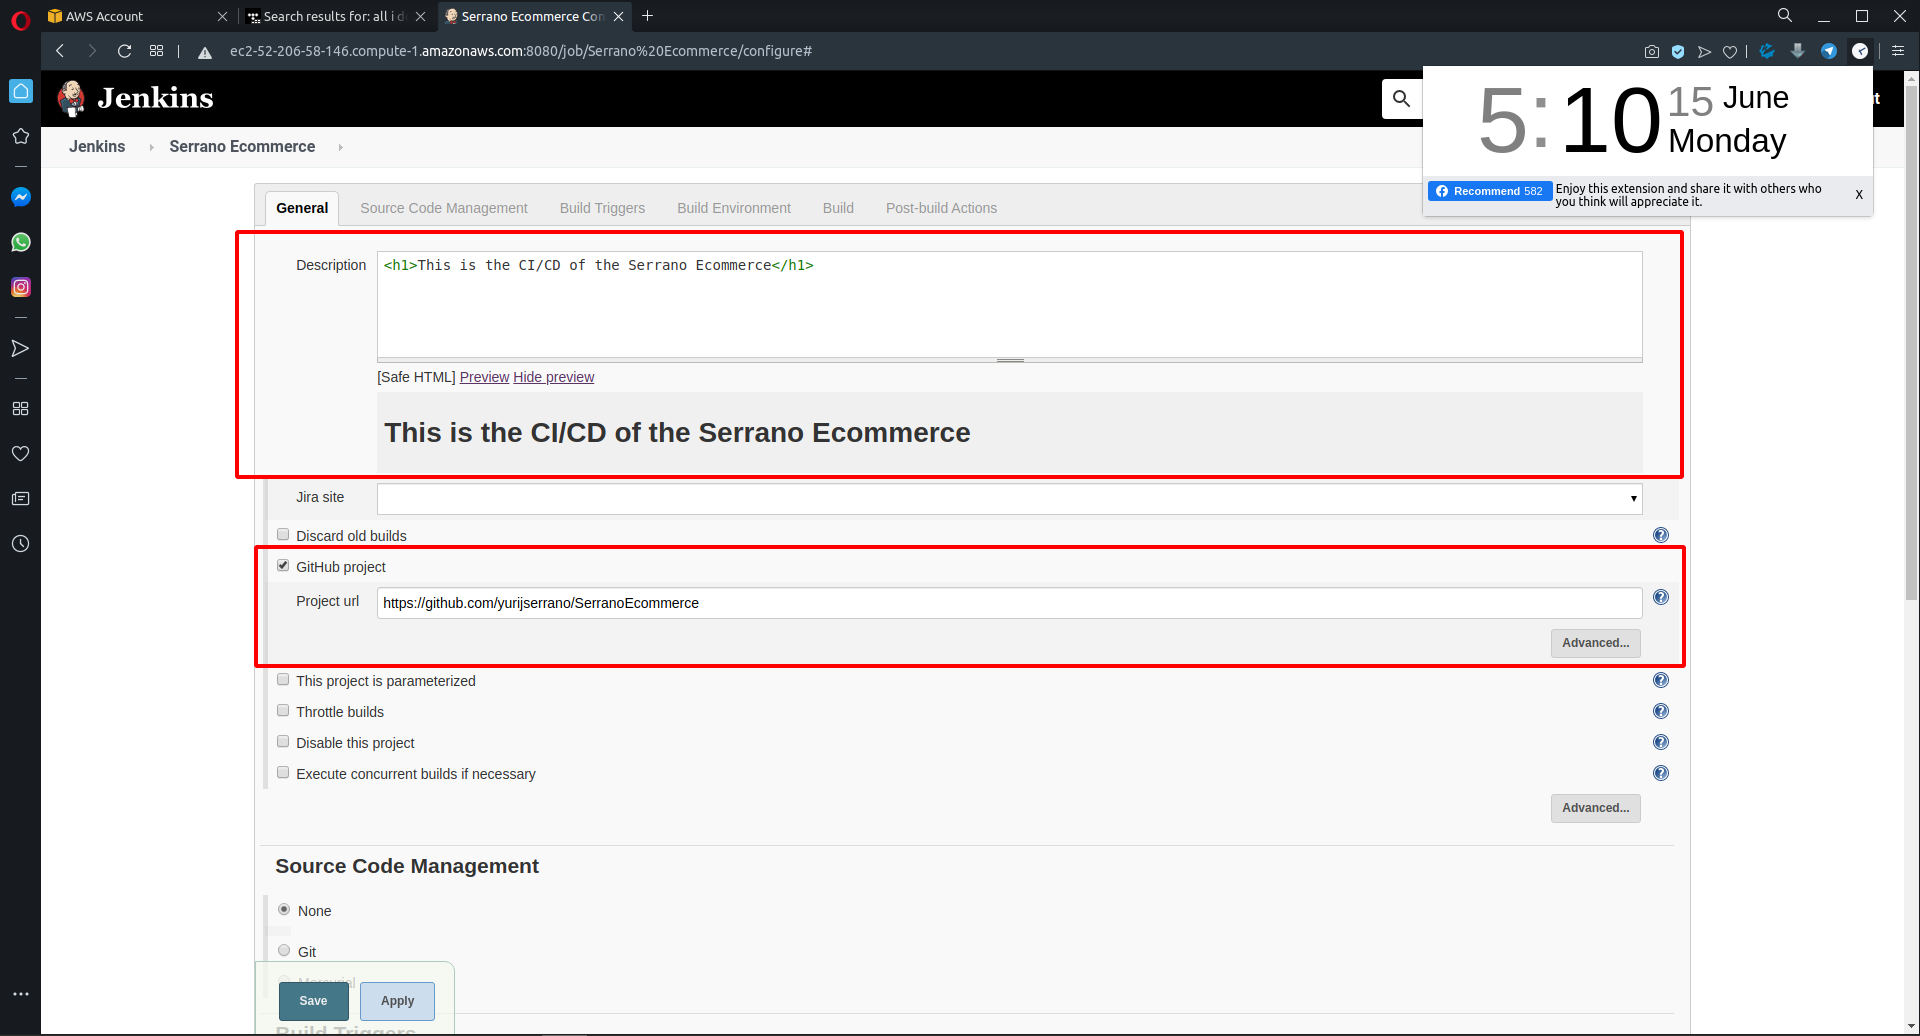Image resolution: width=1920 pixels, height=1036 pixels.
Task: Open Facebook Messenger in sidebar
Action: pos(20,197)
